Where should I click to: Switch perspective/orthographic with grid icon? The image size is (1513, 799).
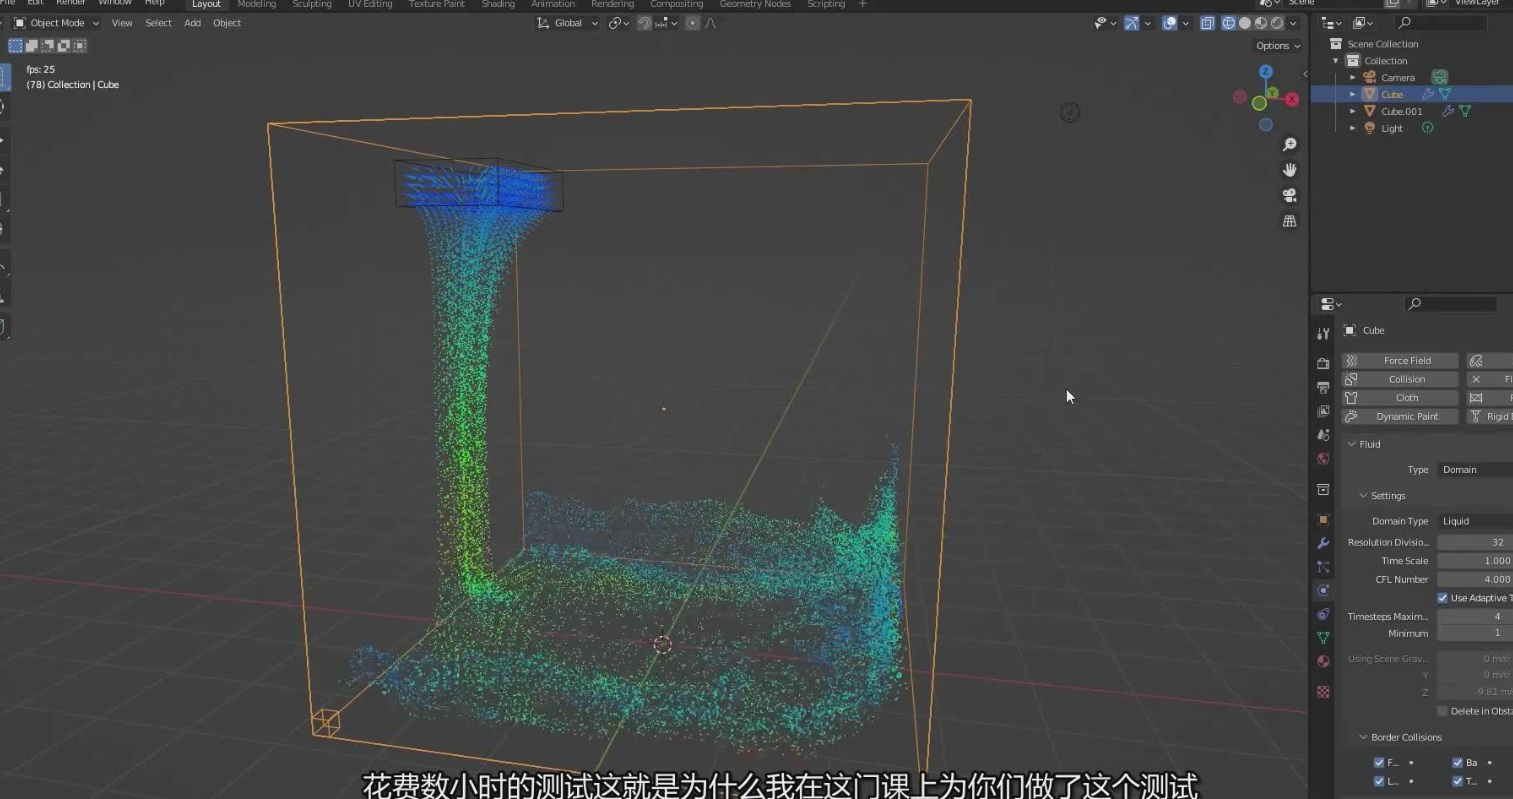(x=1289, y=221)
